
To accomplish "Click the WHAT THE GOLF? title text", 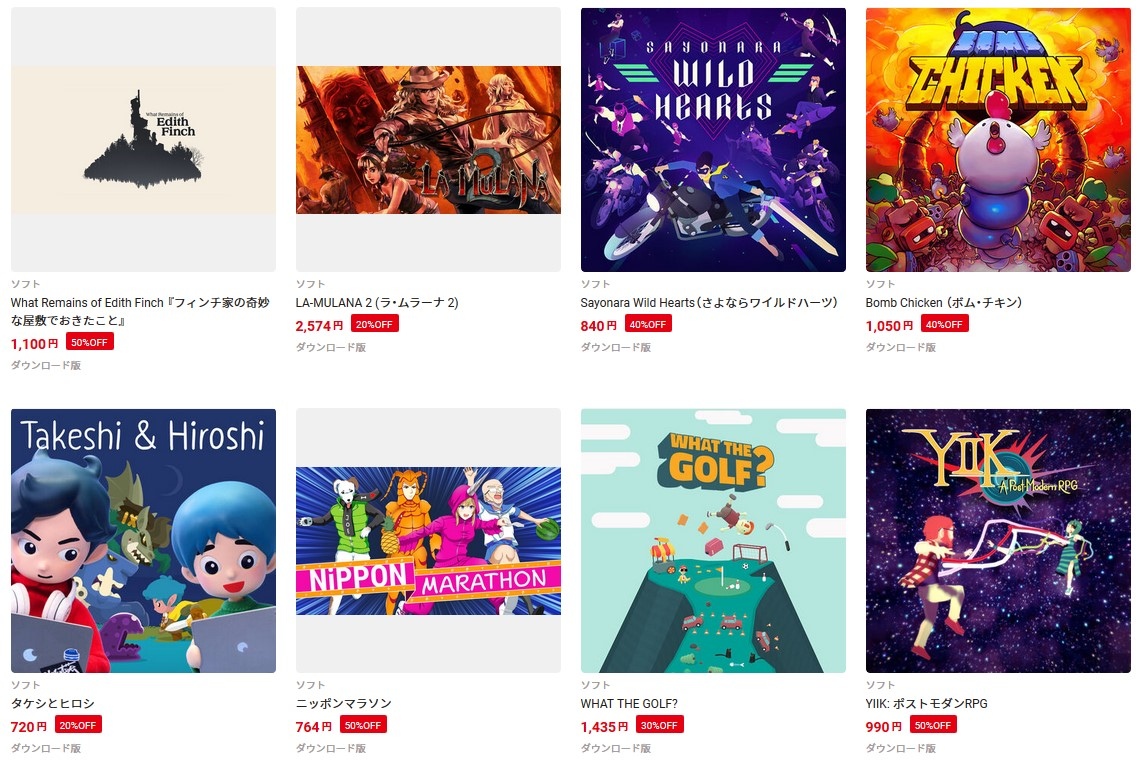I will 629,704.
